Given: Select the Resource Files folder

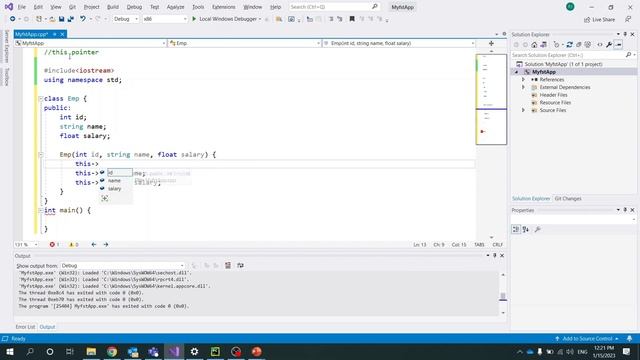Looking at the screenshot, I should [555, 103].
